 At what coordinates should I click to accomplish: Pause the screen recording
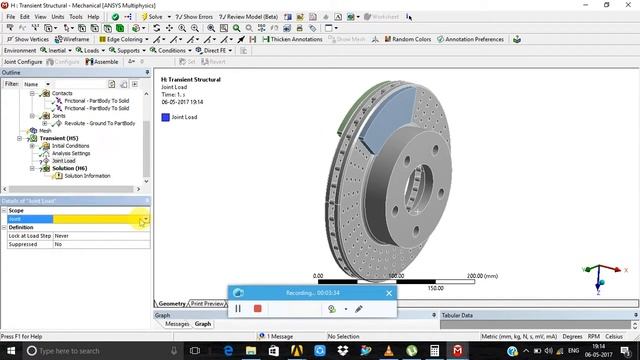point(238,309)
